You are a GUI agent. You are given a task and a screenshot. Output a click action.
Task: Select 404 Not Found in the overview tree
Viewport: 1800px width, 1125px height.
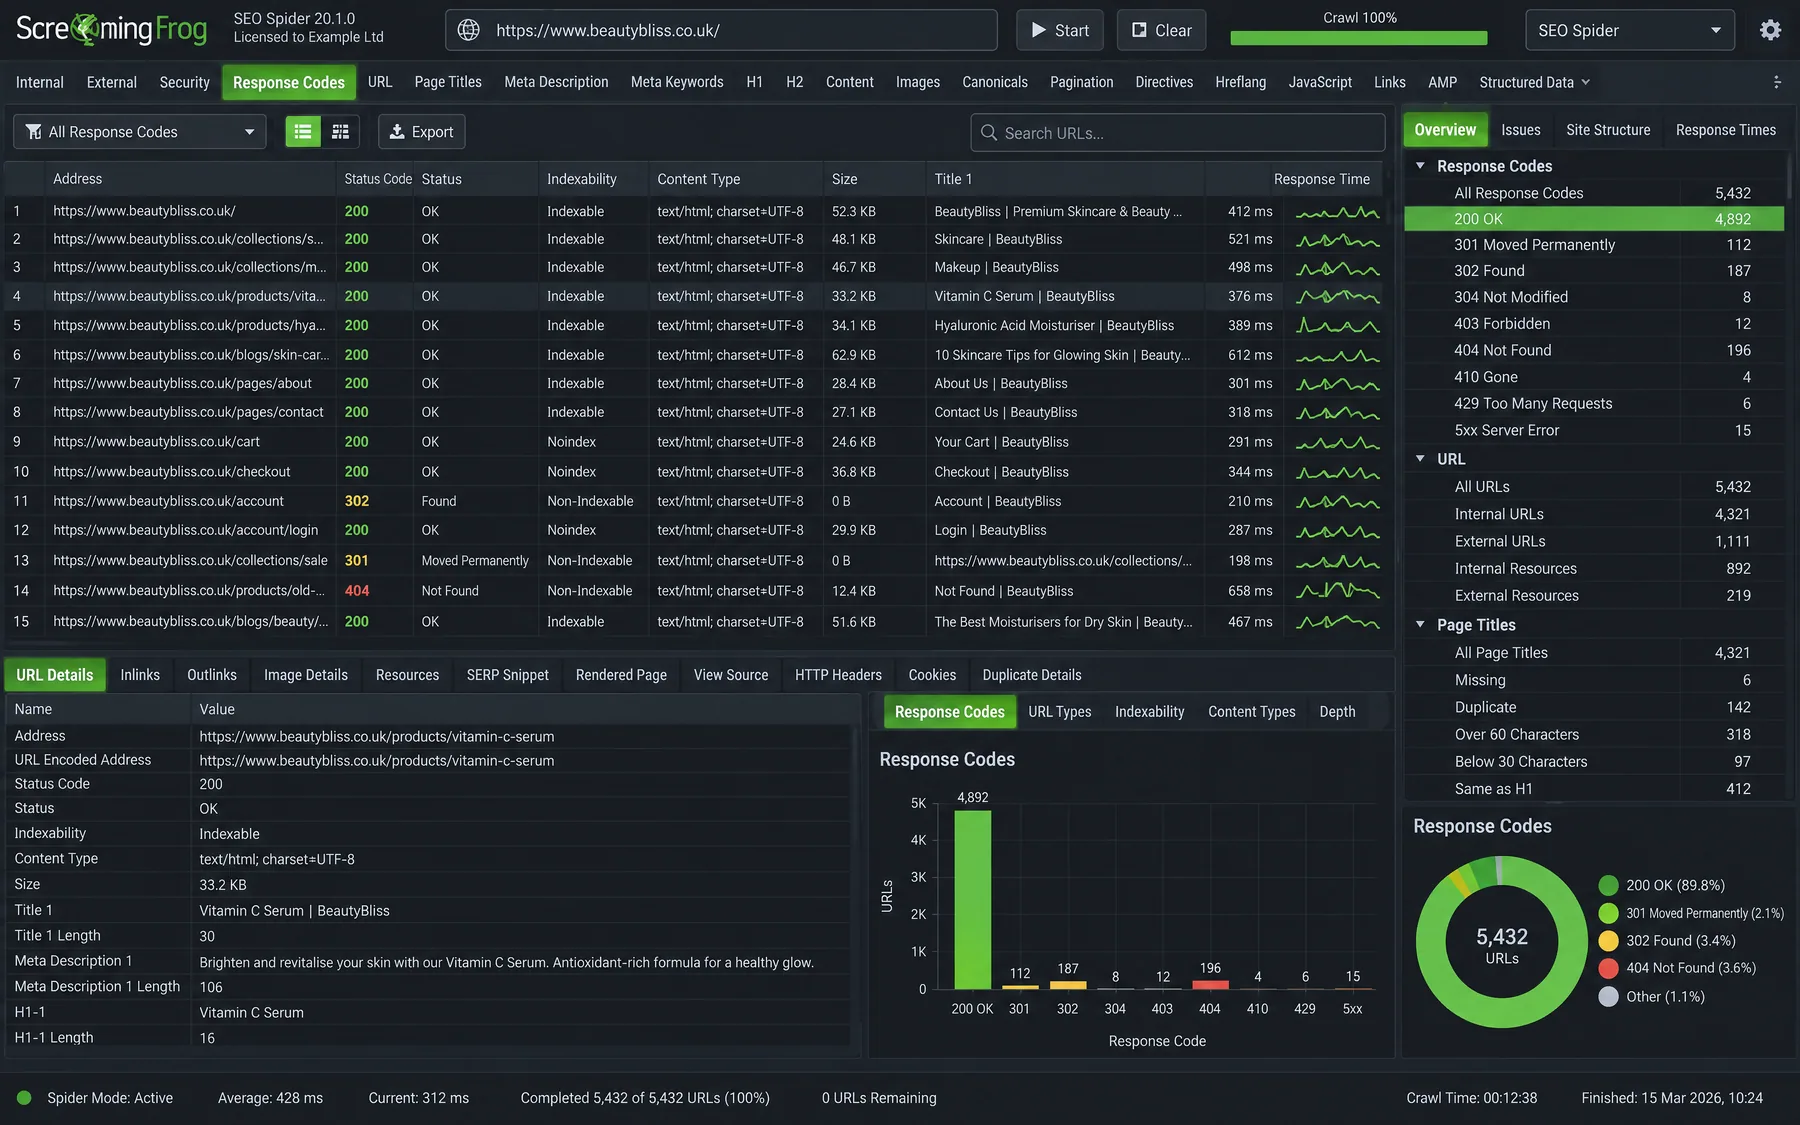[x=1594, y=351]
